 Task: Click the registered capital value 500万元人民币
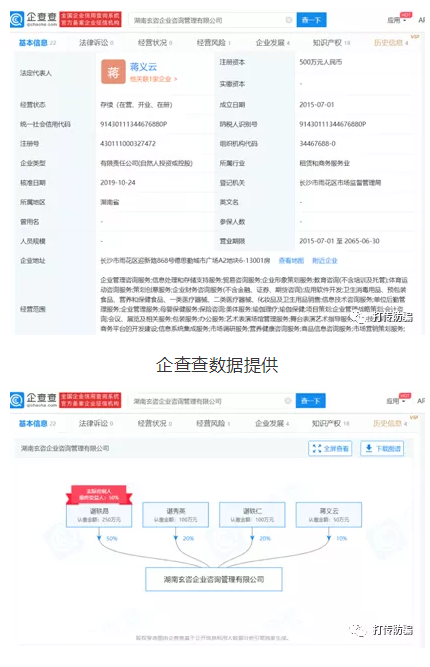(x=321, y=62)
